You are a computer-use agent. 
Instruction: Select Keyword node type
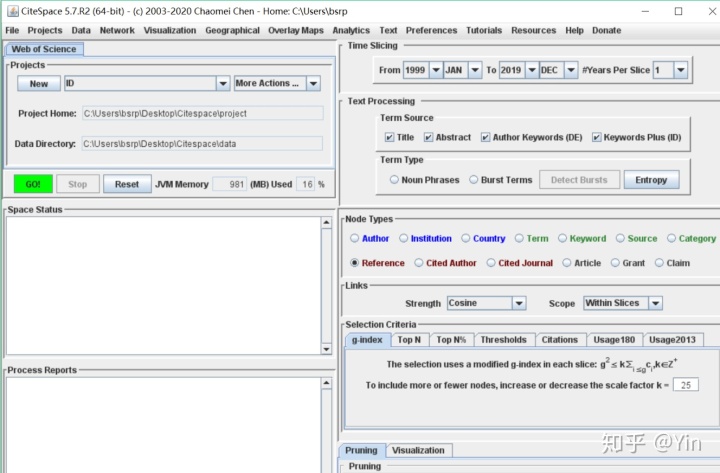point(562,238)
